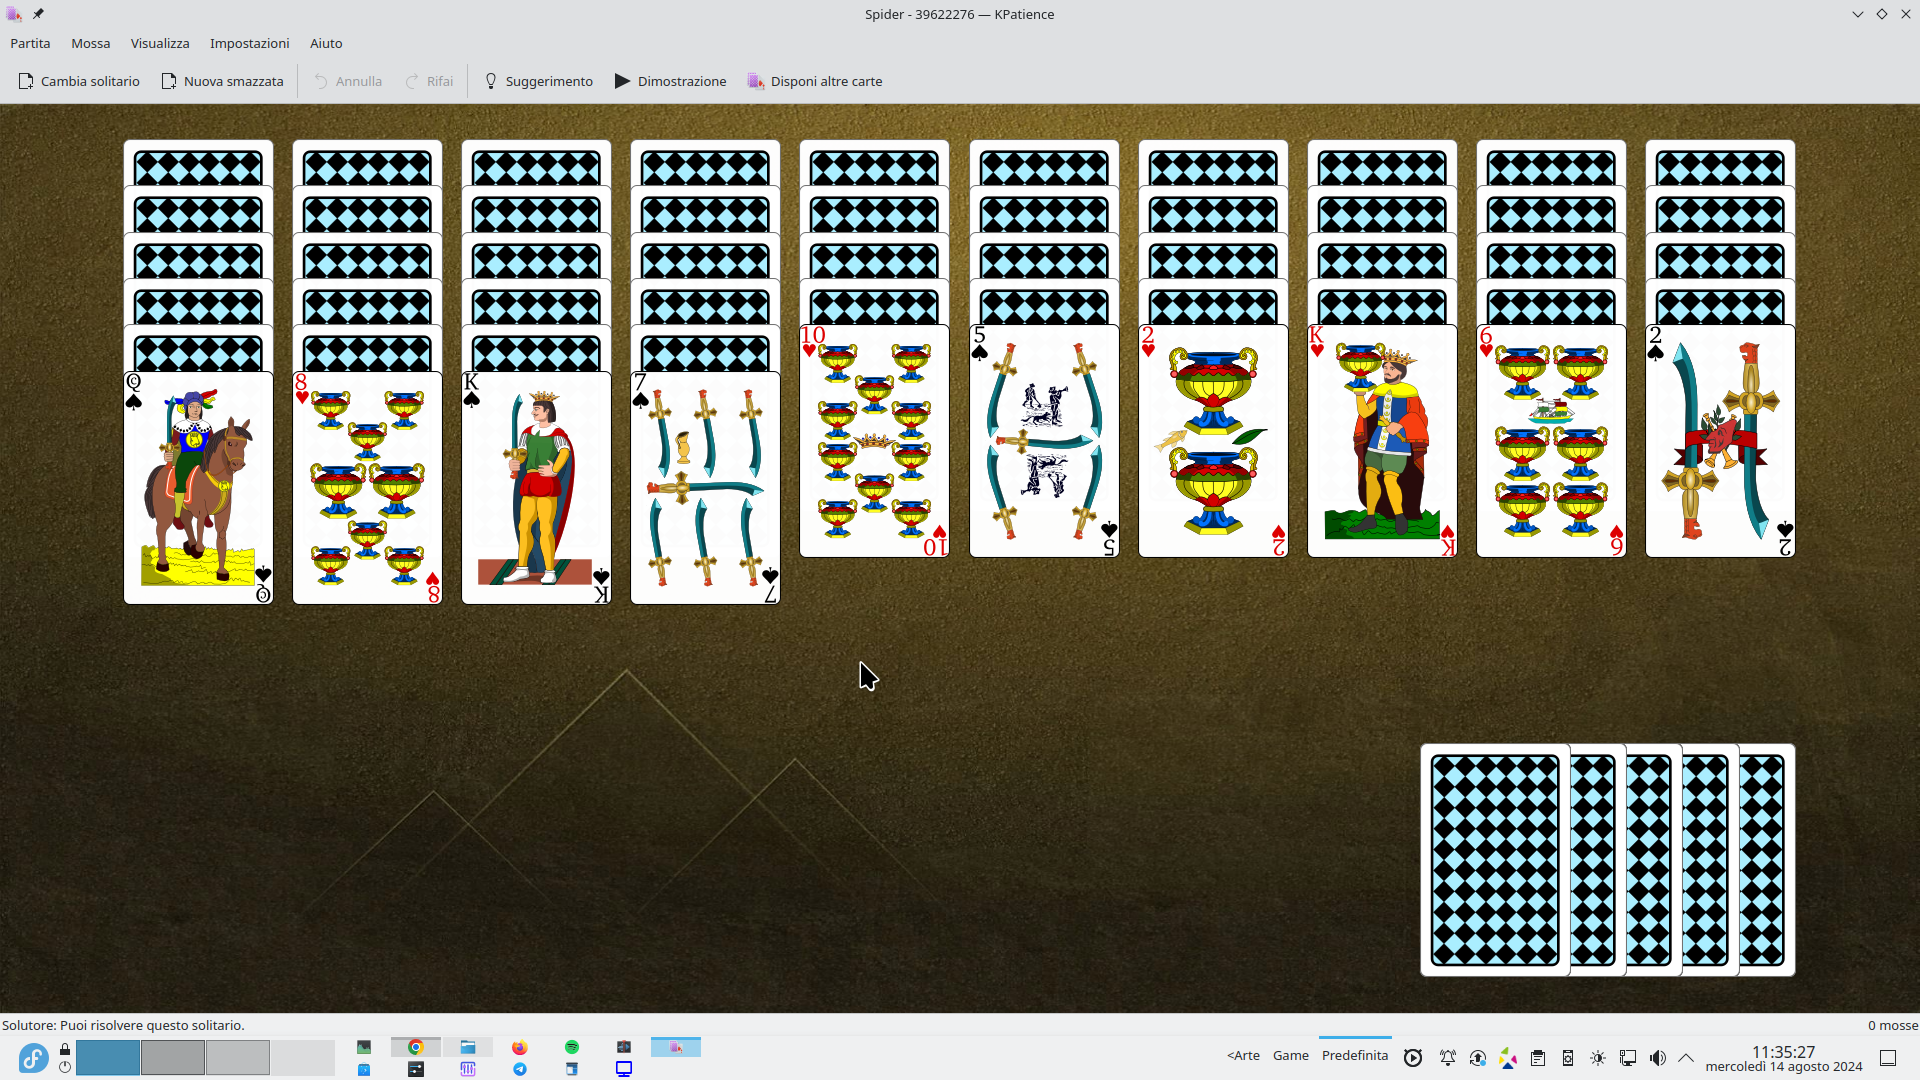Select the 10 of hearts card
This screenshot has width=1920, height=1080.
point(874,441)
